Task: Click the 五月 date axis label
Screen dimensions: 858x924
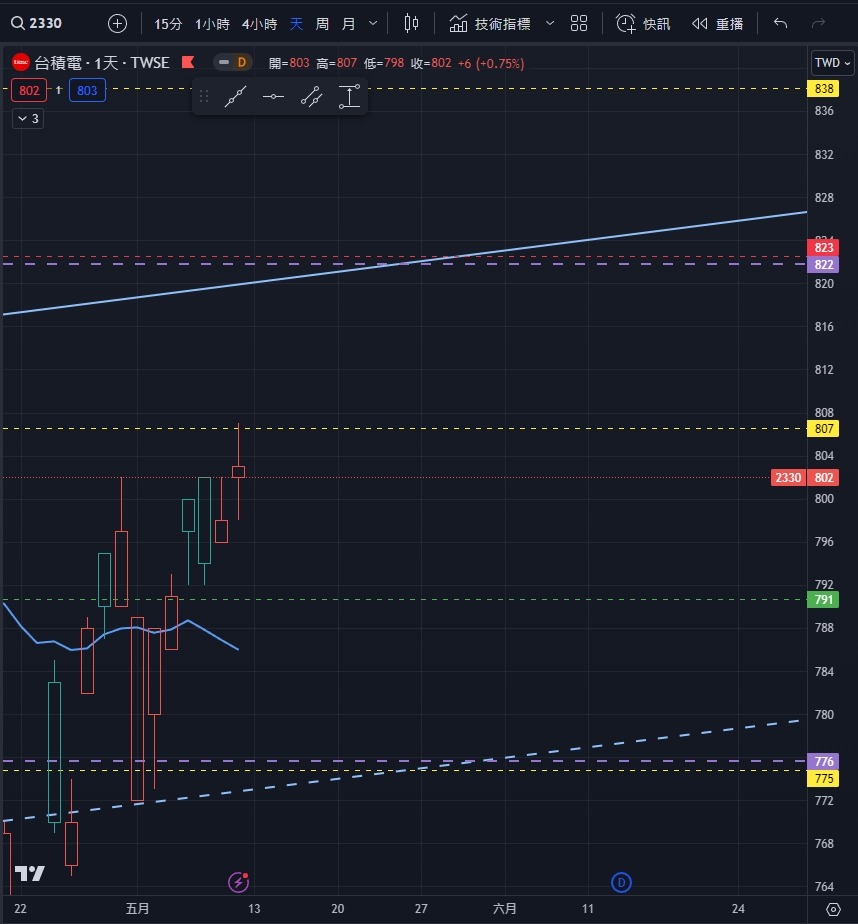Action: tap(137, 909)
